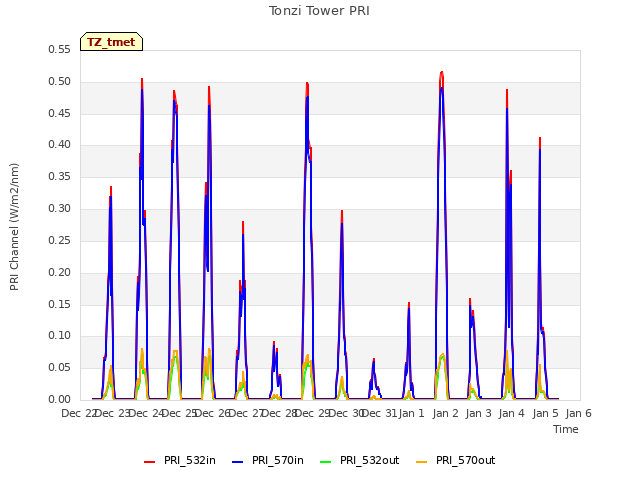Screen dimensions: 640x480
Task: Click the PRI Channel (W/m2/nm) axis label
Action: [x=14, y=227]
